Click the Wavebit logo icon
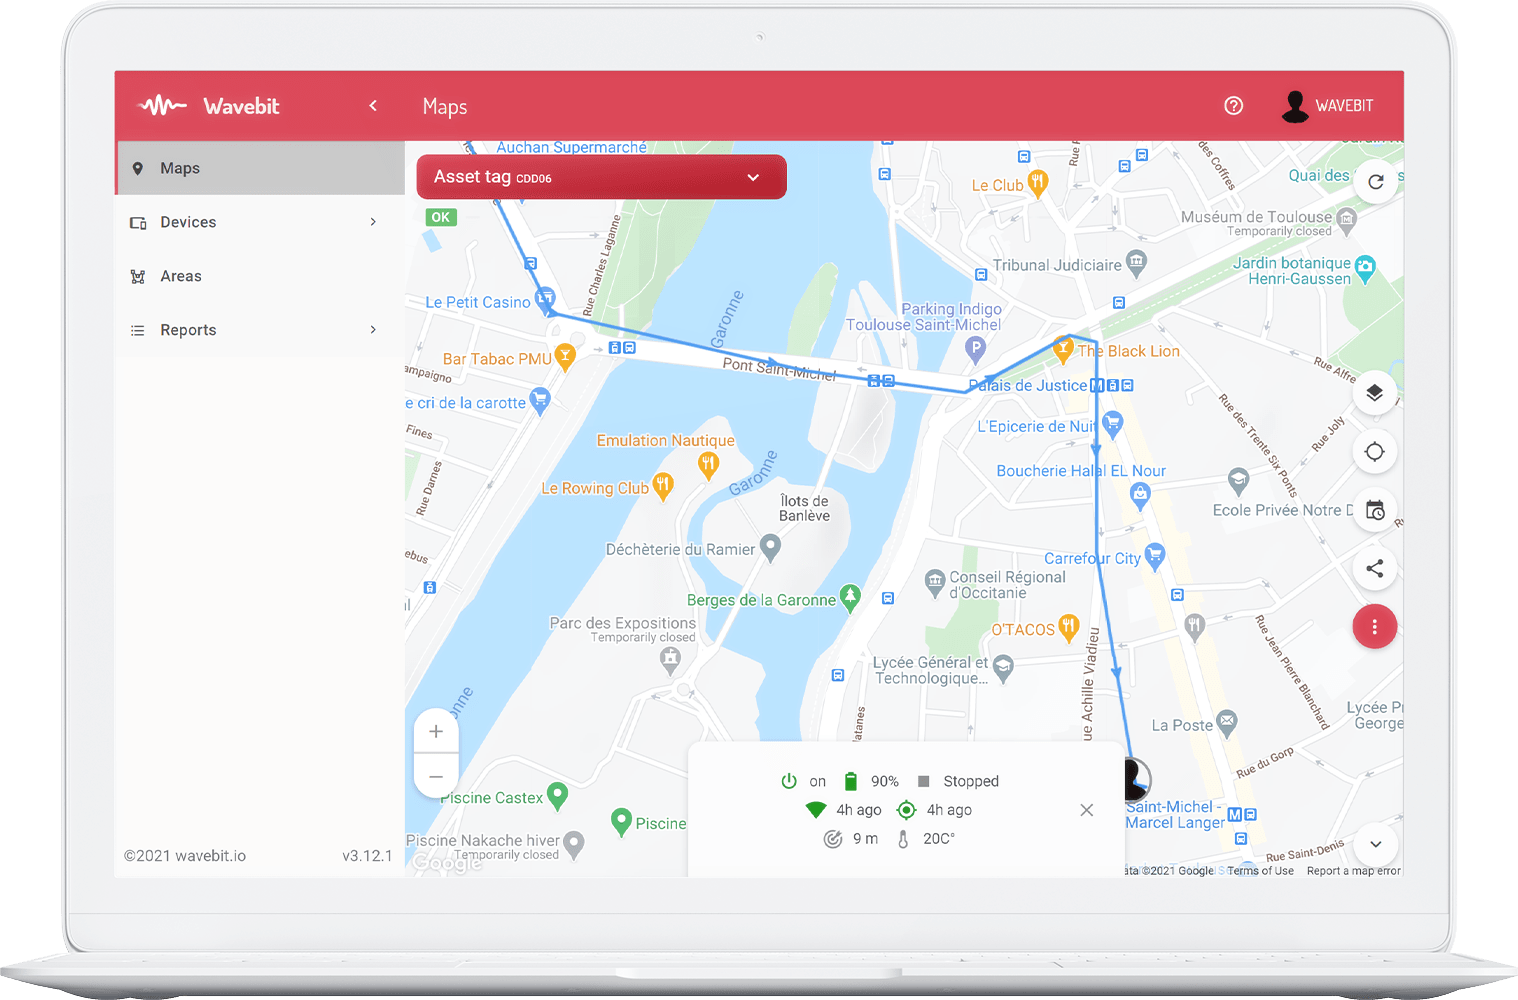1518x1000 pixels. (x=163, y=105)
